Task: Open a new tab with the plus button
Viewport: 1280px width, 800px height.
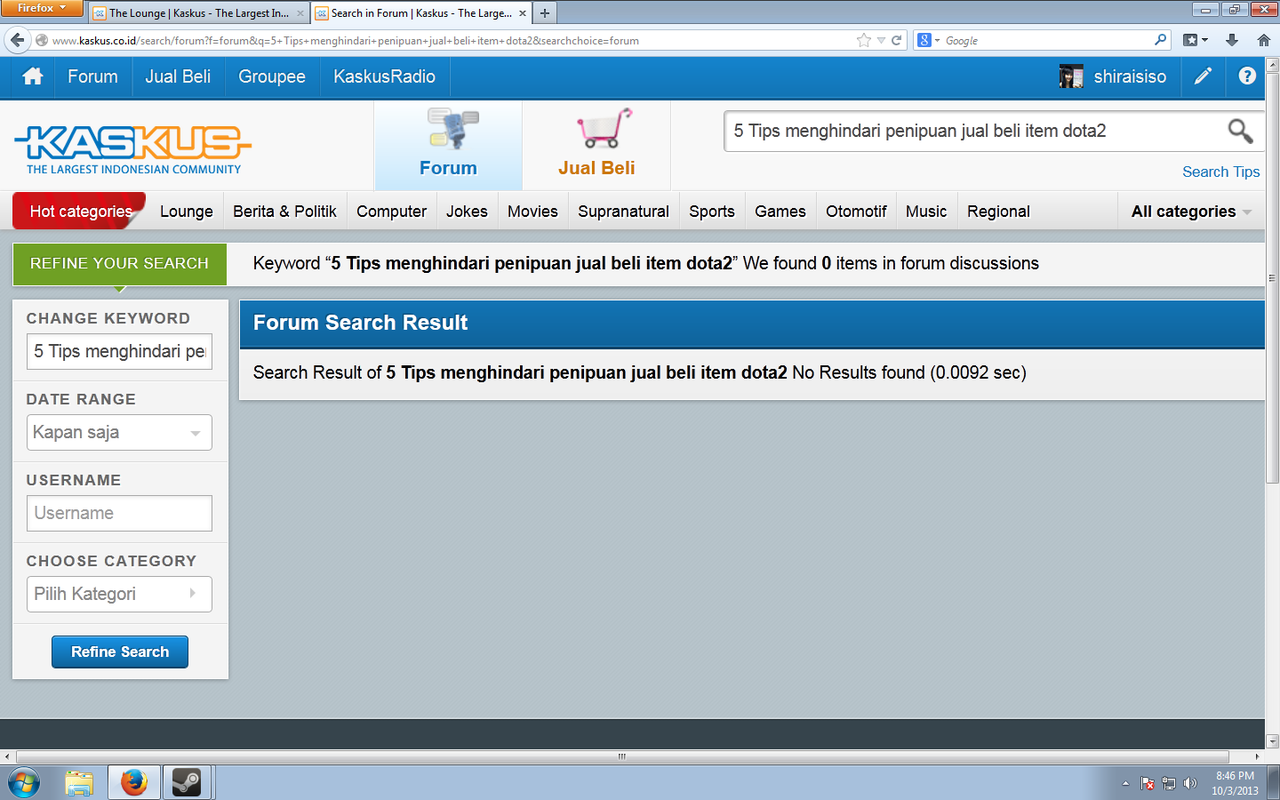Action: (x=545, y=13)
